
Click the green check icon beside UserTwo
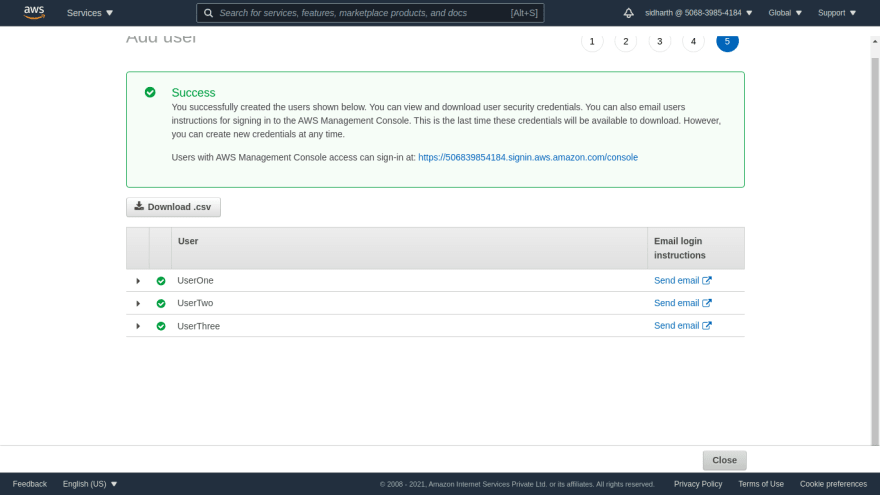161,304
